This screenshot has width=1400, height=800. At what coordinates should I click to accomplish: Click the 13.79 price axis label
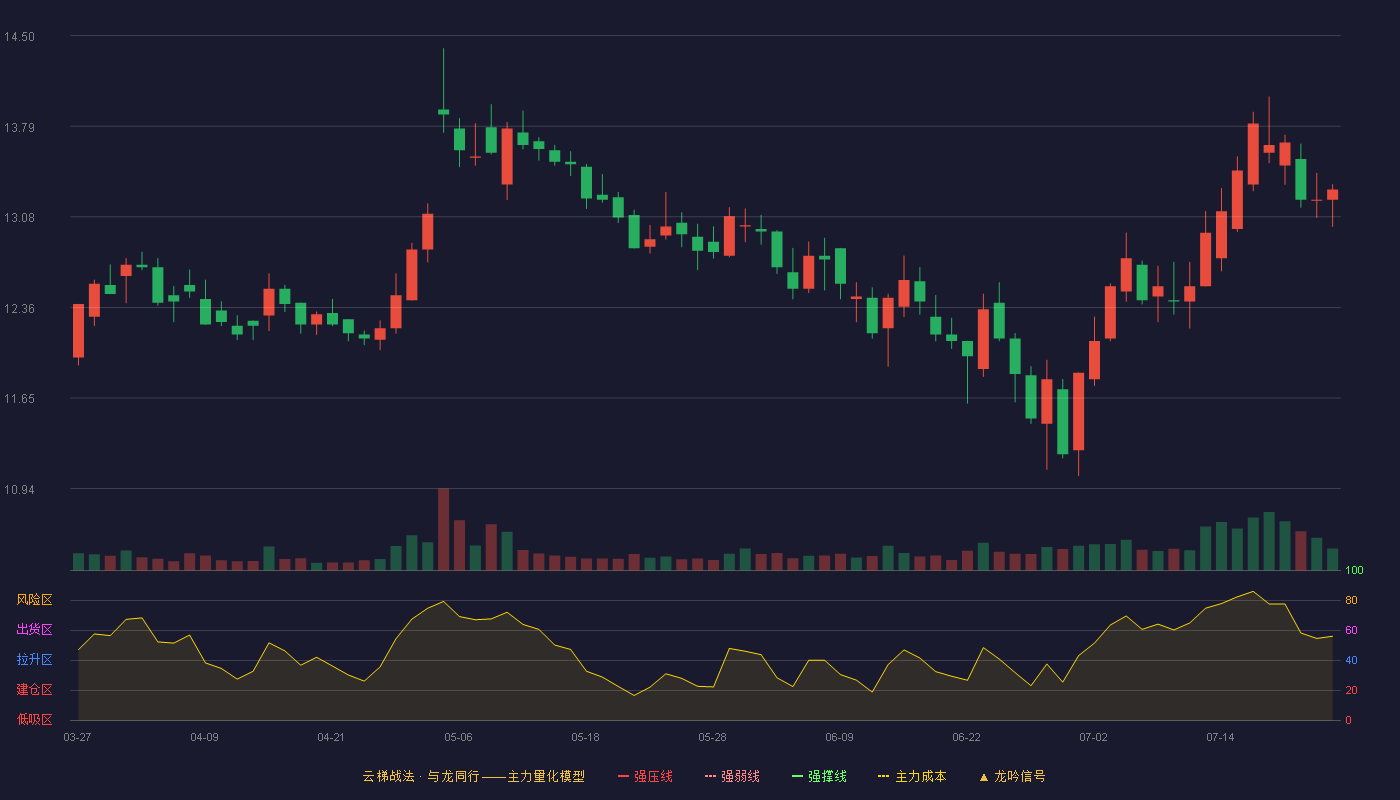coord(19,127)
